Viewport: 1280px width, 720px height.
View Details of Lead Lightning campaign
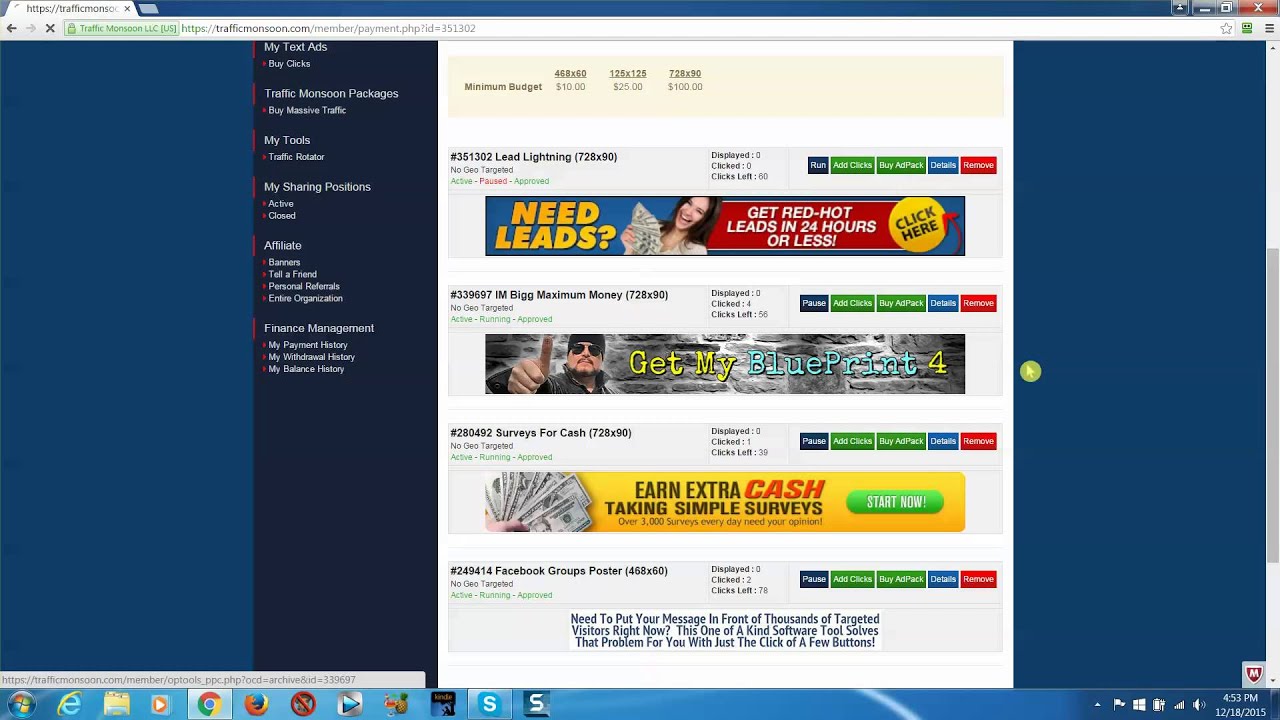click(943, 165)
